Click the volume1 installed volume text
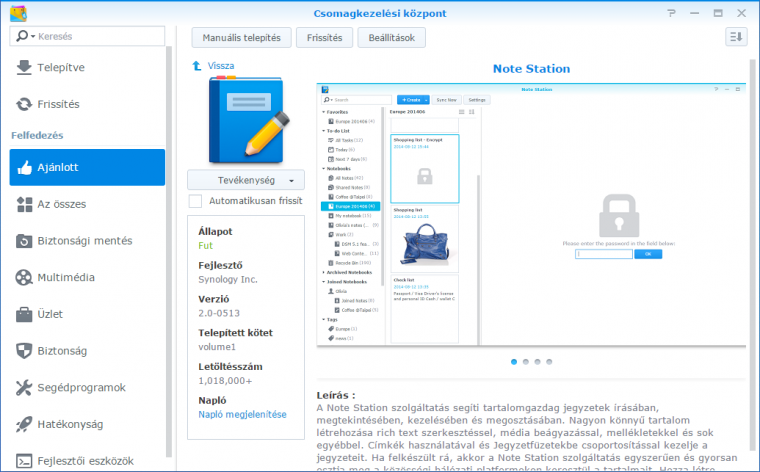The height and width of the screenshot is (472, 760). click(x=217, y=347)
